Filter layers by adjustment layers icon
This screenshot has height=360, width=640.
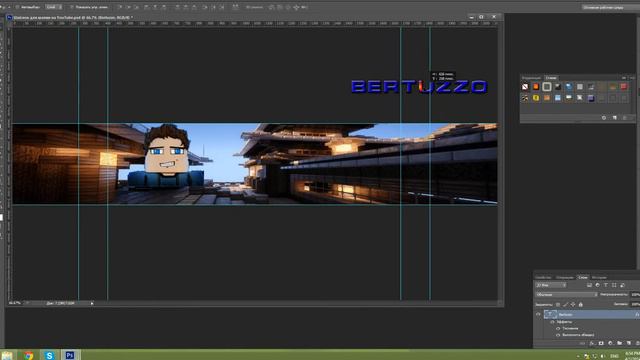[x=598, y=285]
